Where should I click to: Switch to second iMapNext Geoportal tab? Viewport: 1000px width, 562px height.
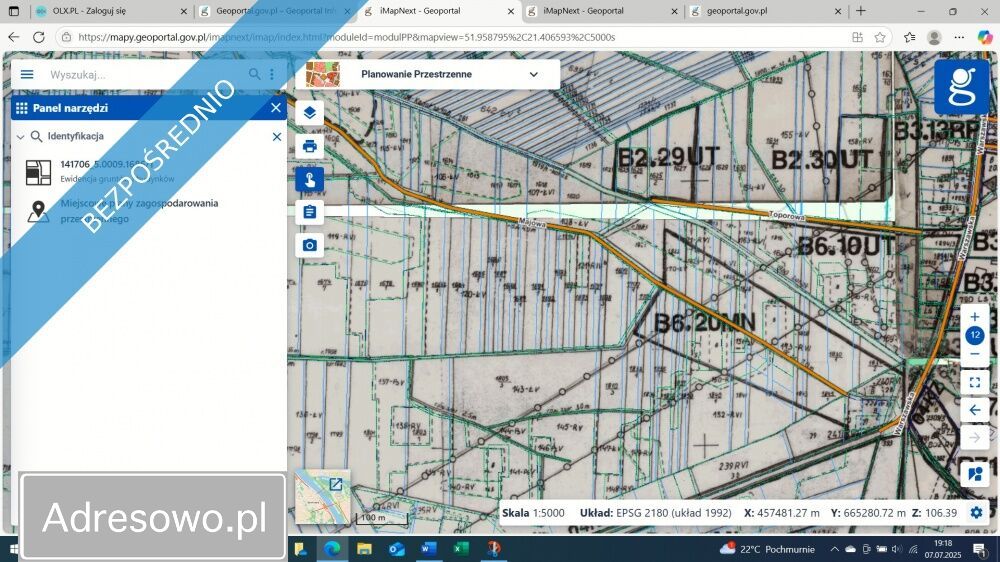click(602, 11)
